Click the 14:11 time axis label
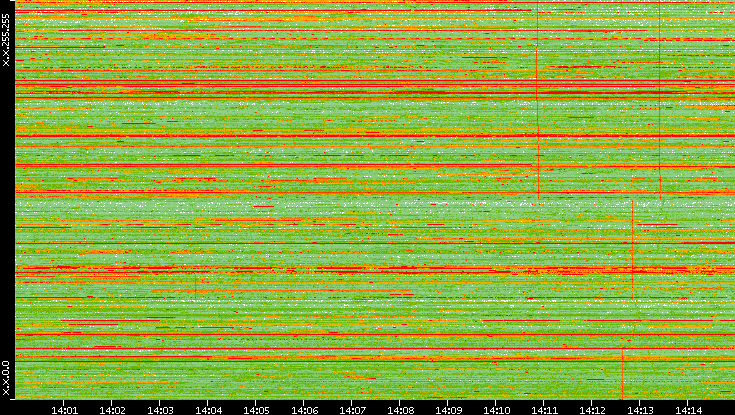735x415 pixels. pos(544,410)
